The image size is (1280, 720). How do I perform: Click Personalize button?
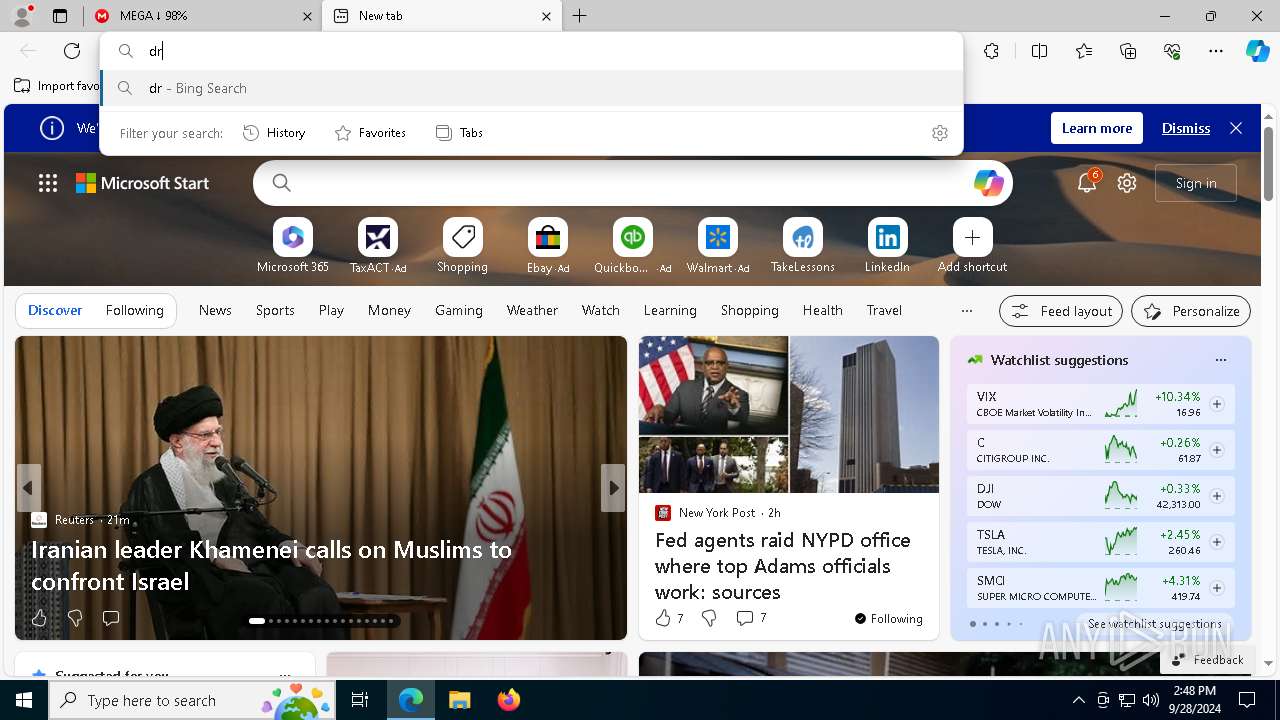click(1191, 311)
